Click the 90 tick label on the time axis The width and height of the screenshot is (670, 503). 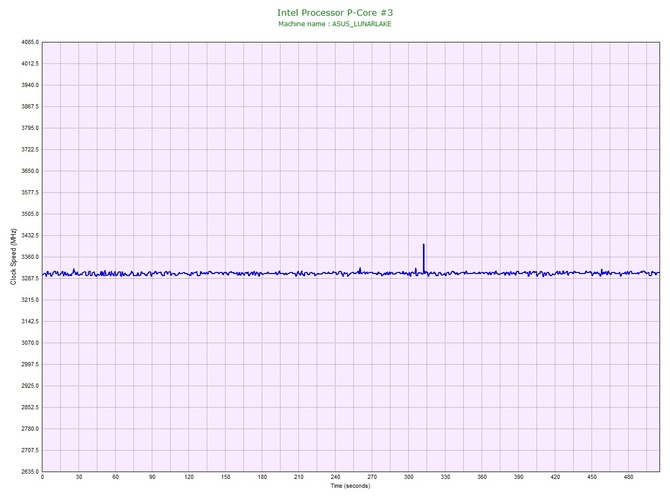click(153, 477)
